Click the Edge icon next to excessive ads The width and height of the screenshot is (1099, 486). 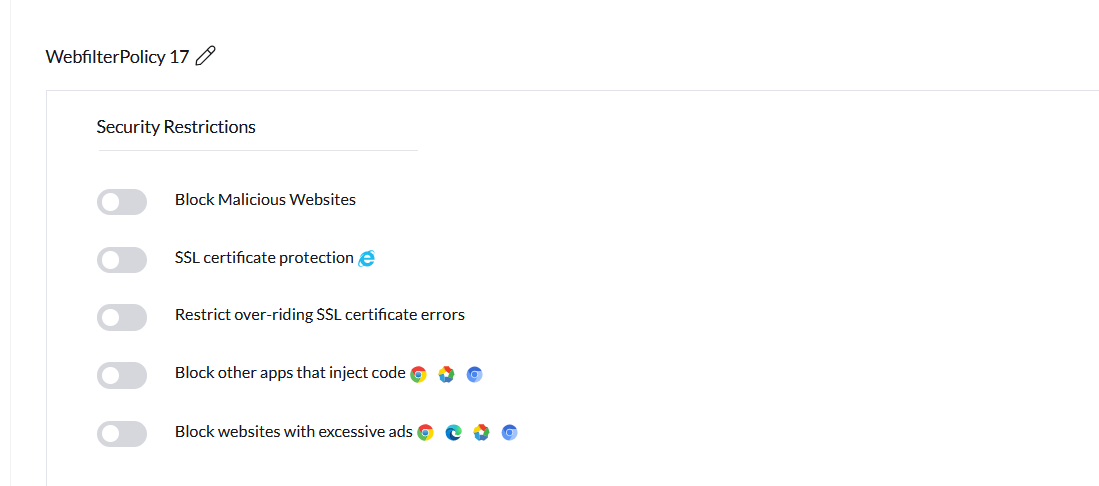coord(453,432)
